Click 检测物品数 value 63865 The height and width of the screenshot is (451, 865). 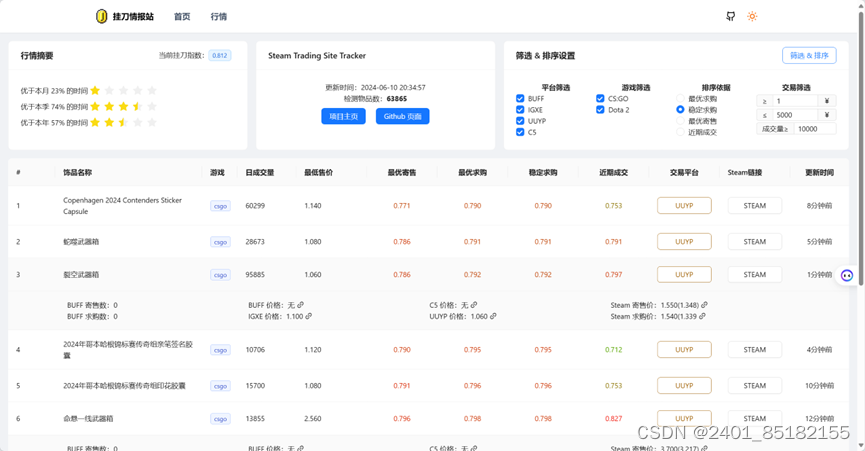(397, 99)
